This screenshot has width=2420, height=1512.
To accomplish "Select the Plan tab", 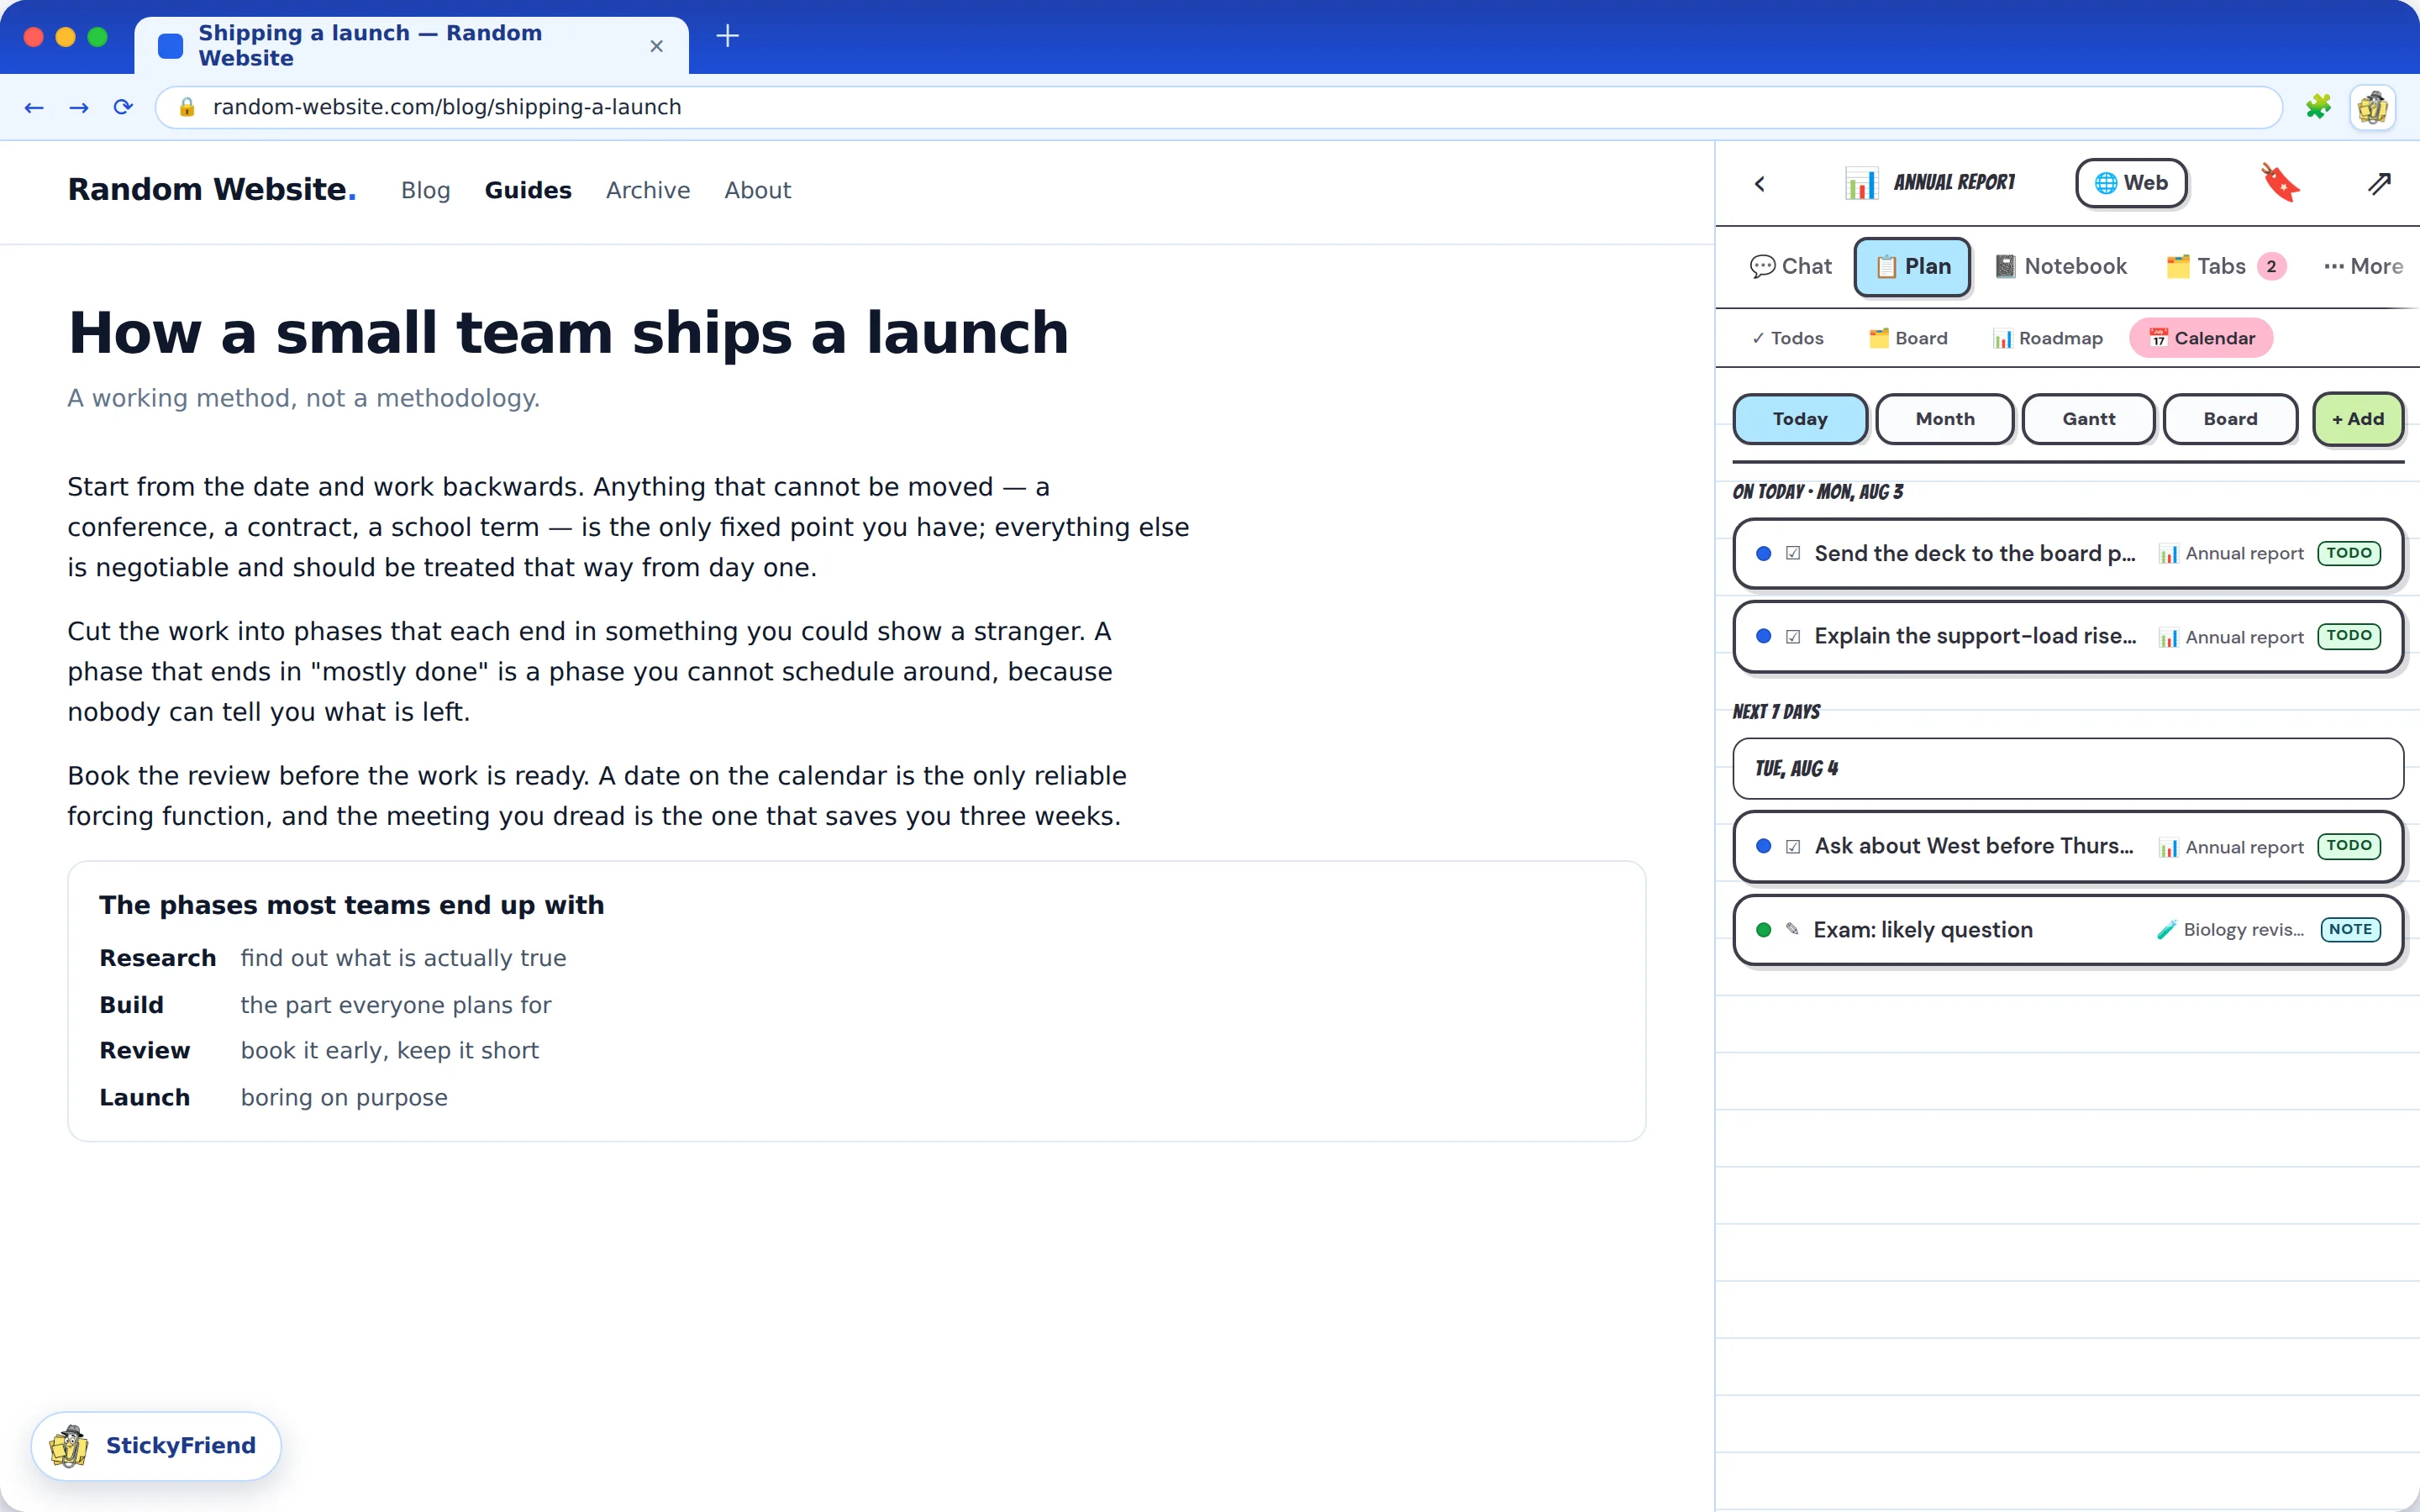I will (1912, 266).
